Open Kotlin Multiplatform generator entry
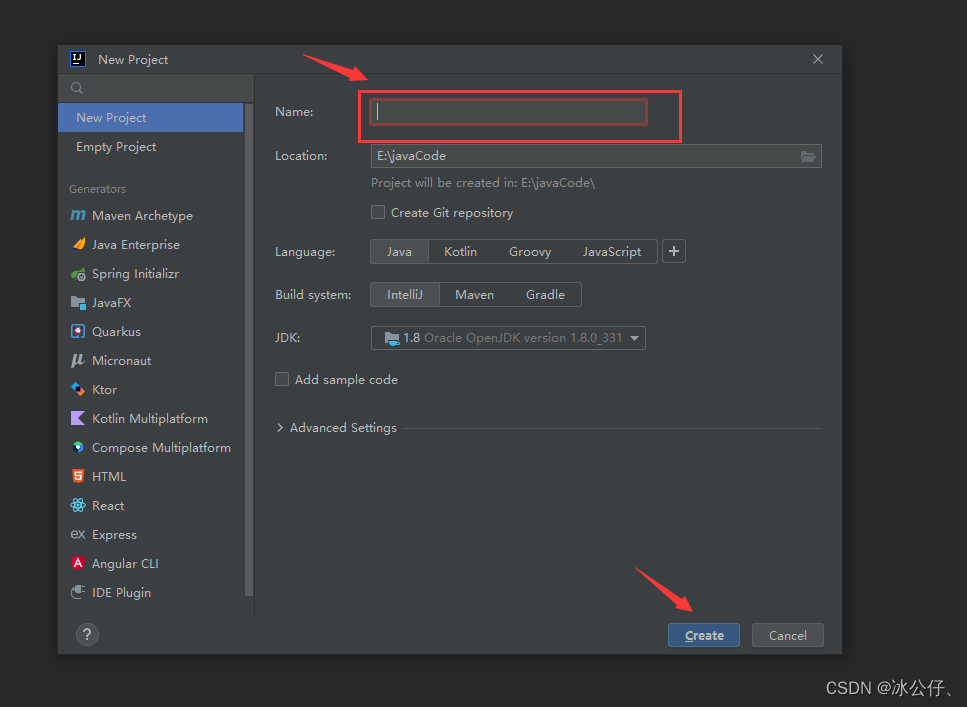967x707 pixels. (150, 418)
